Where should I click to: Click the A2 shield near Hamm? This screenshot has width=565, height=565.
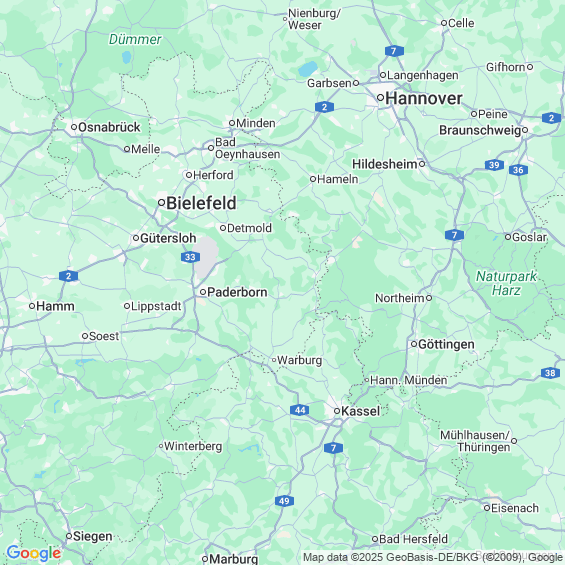pos(68,276)
